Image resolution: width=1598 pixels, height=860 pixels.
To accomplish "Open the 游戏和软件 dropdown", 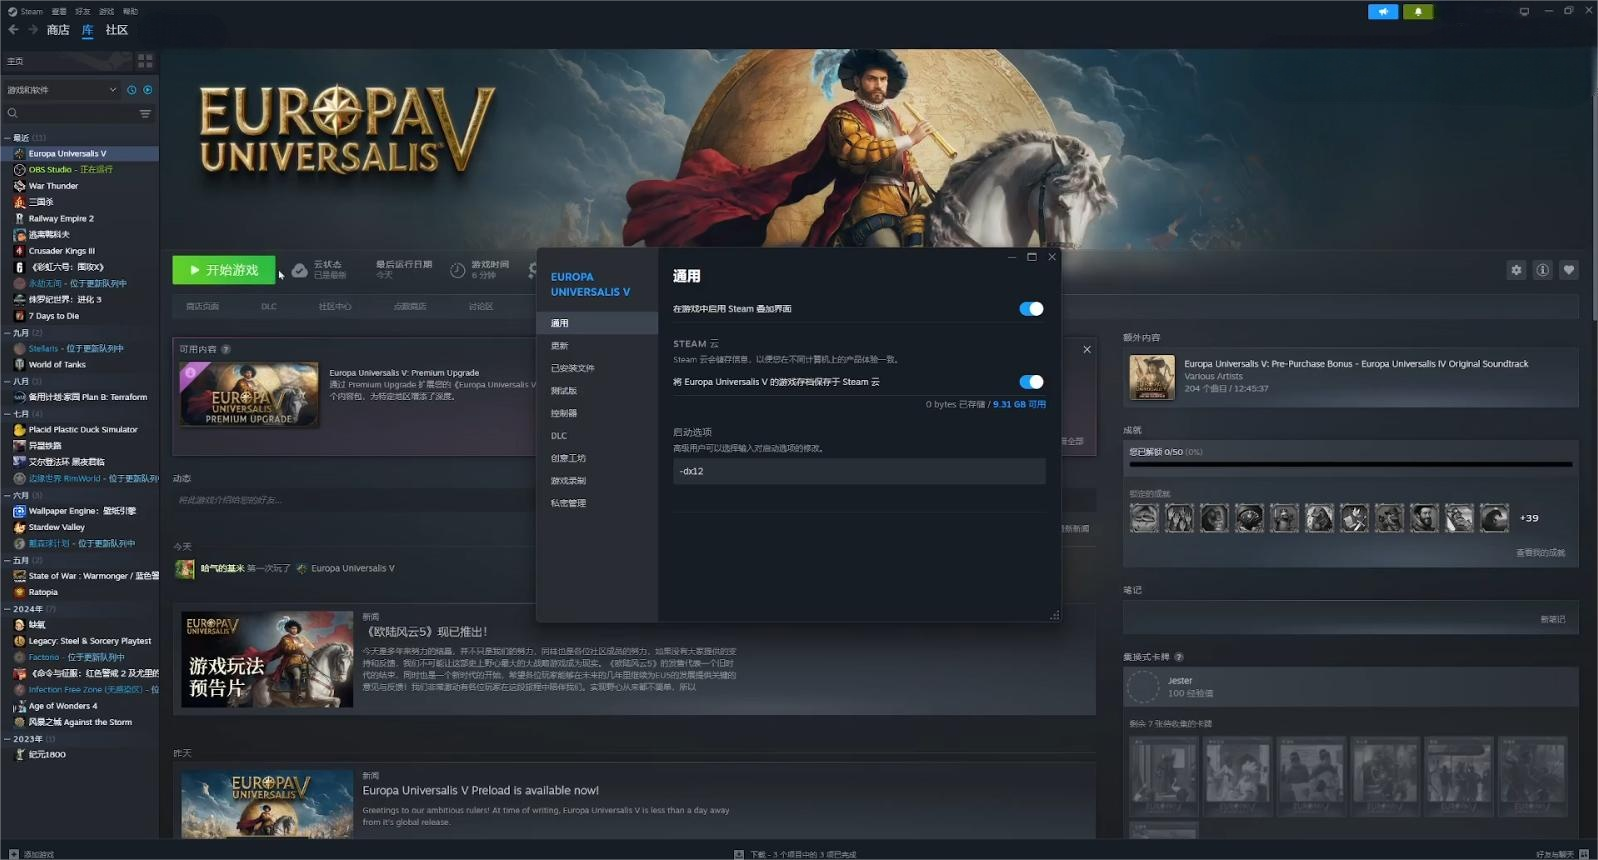I will (x=60, y=90).
